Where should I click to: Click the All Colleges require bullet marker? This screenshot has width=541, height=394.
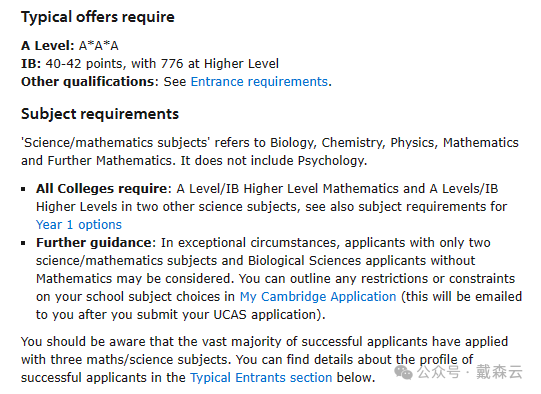point(23,189)
